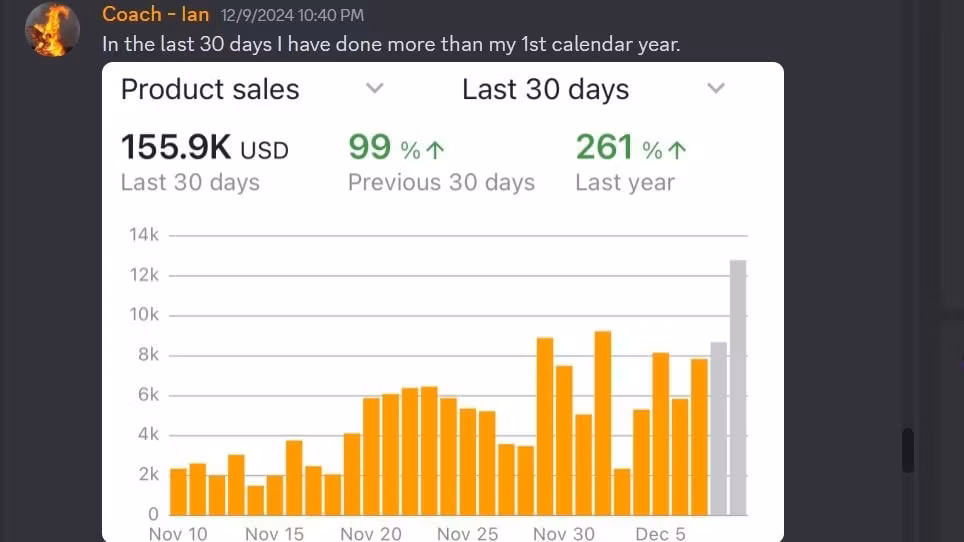This screenshot has width=964, height=542.
Task: Click the green arrow beside 261%
Action: (x=677, y=150)
